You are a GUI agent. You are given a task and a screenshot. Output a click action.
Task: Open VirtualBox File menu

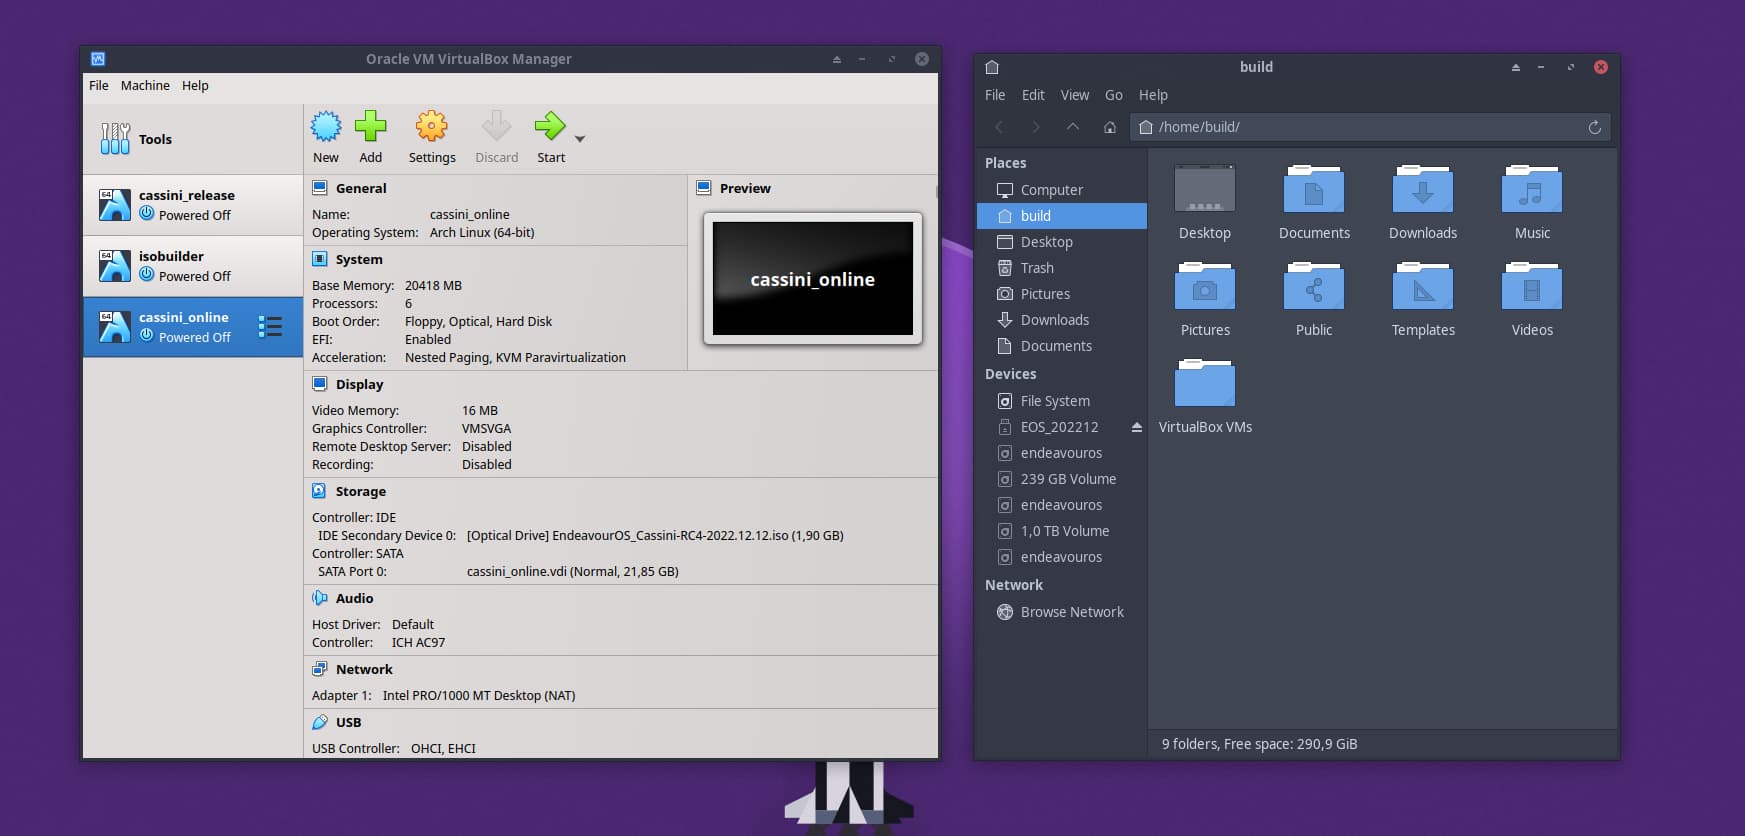tap(98, 86)
